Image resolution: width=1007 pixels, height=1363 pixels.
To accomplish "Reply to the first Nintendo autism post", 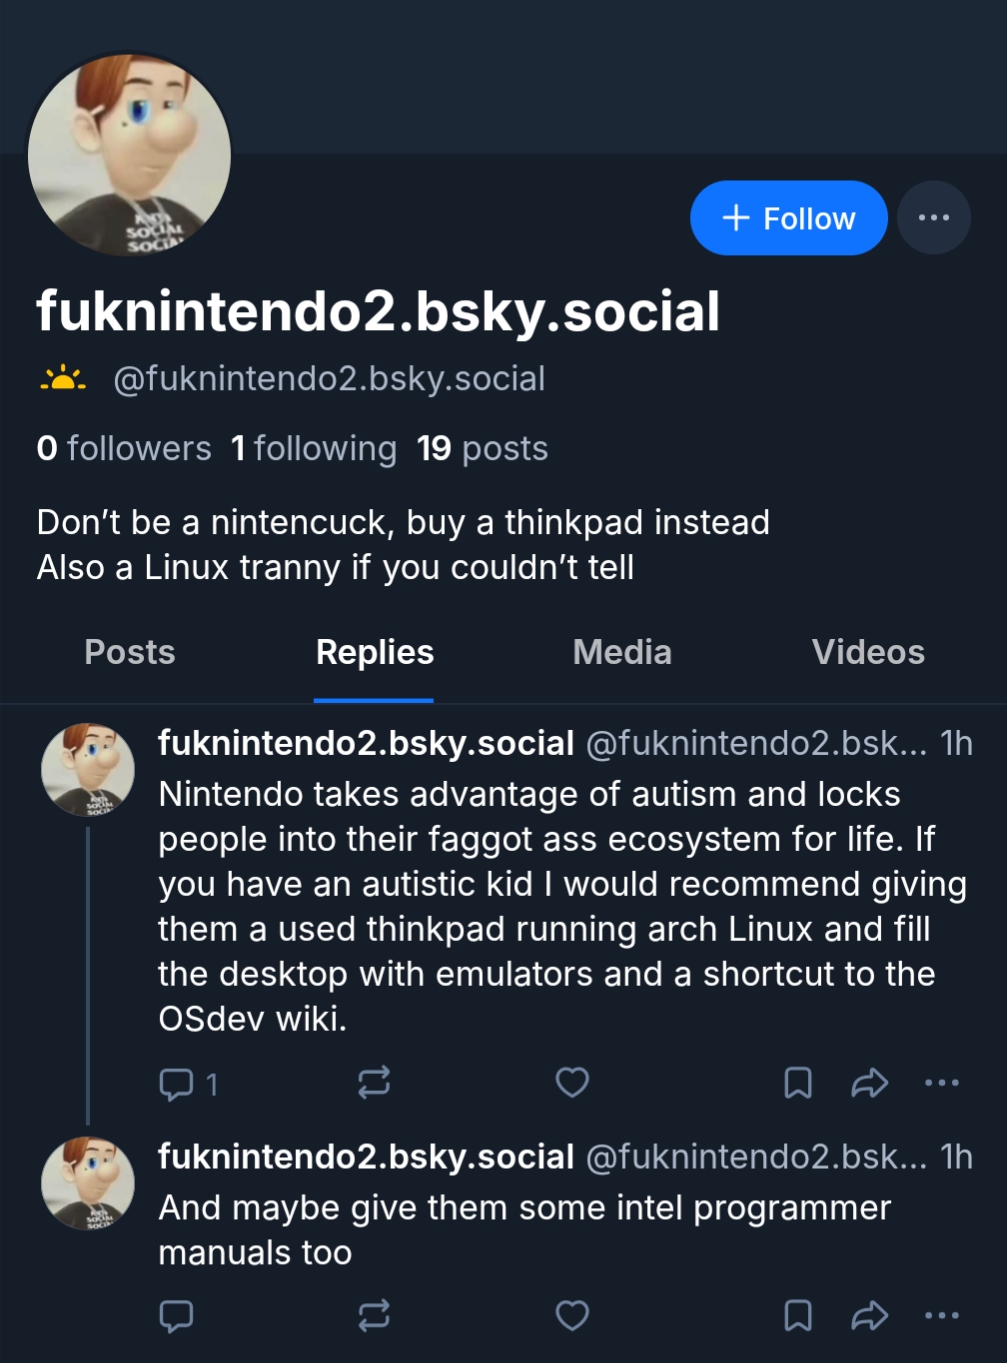I will pyautogui.click(x=177, y=1083).
